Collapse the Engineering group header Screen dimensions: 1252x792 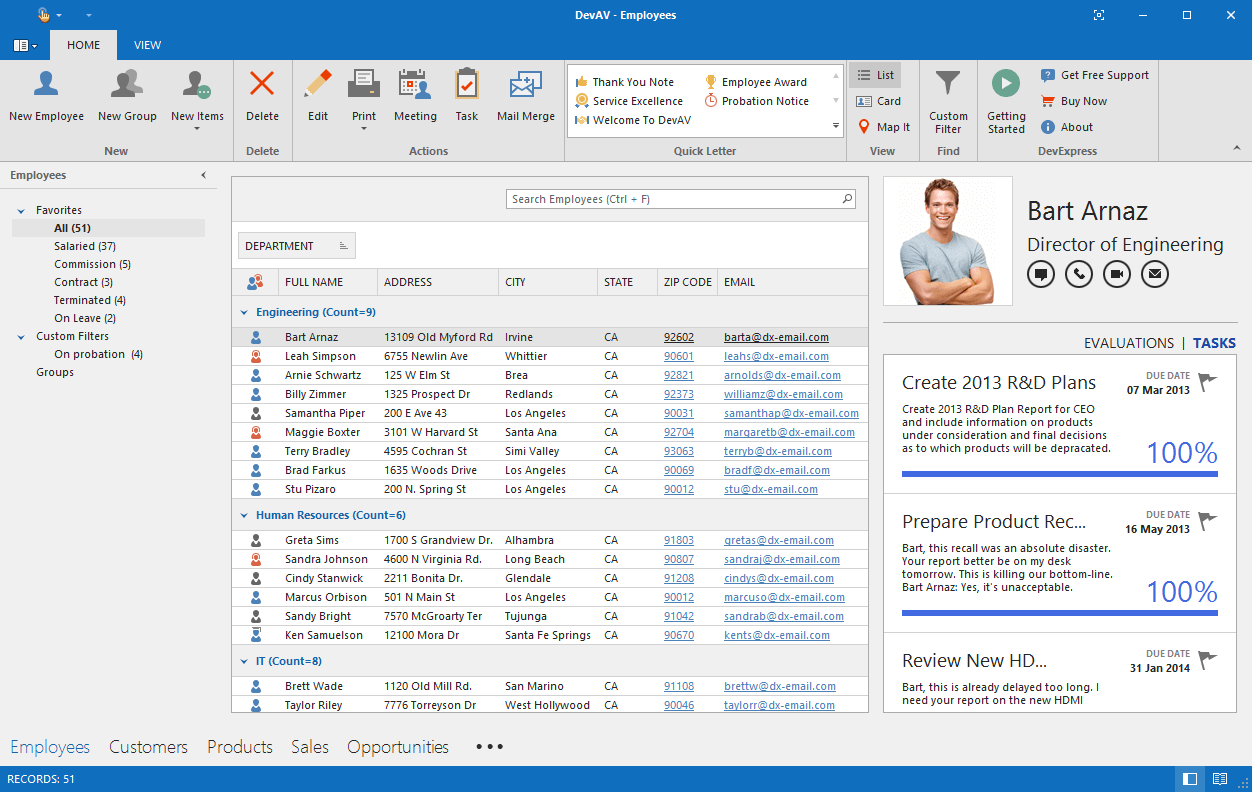[x=243, y=311]
